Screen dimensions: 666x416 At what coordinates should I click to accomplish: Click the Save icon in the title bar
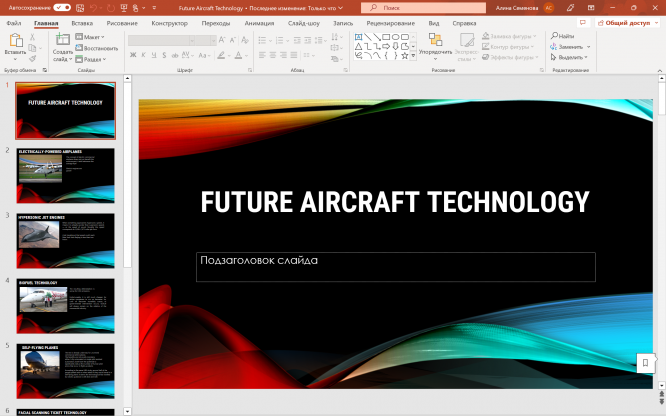pos(81,7)
